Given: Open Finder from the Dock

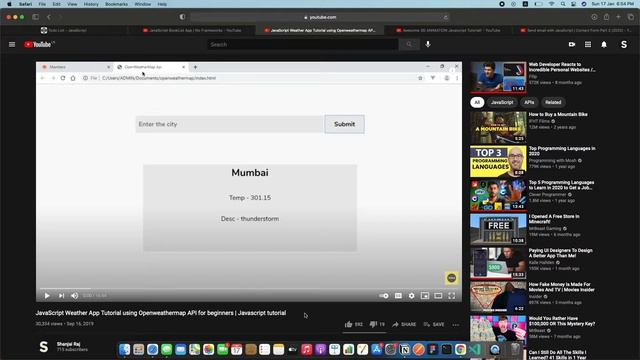Looking at the screenshot, I should [x=124, y=349].
